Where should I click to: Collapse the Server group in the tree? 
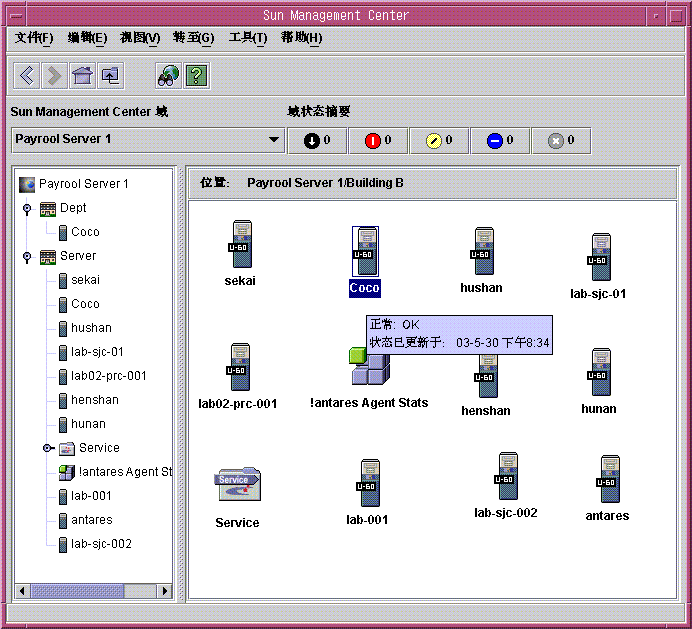pos(27,256)
